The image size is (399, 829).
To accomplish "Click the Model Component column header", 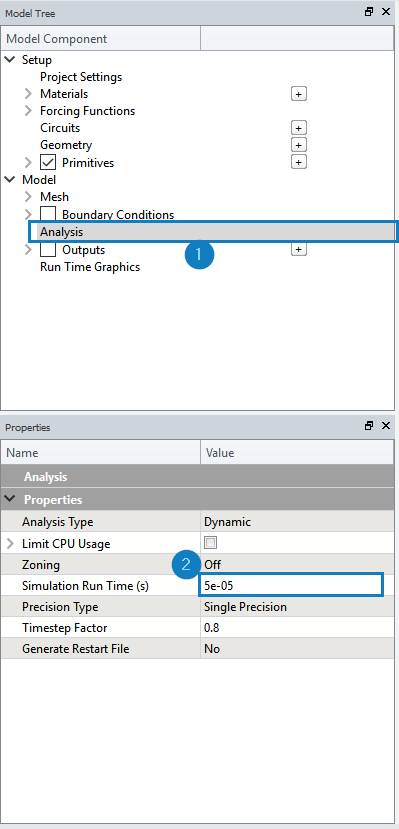I will coord(101,39).
